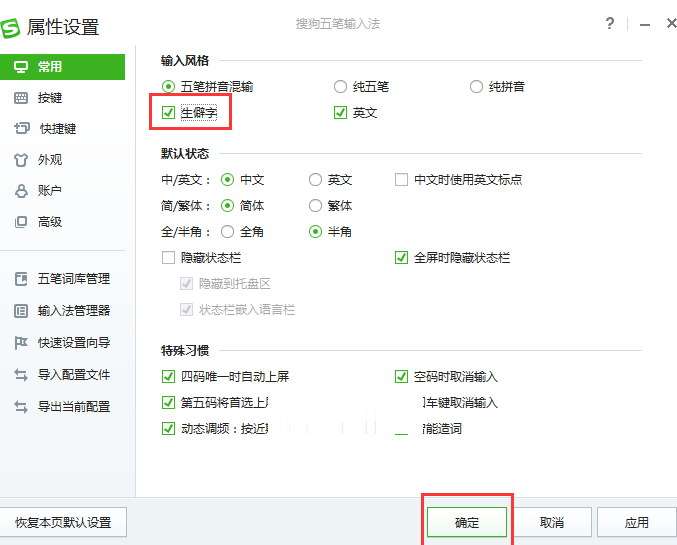
Task: Minimize the settings window
Action: (x=645, y=25)
